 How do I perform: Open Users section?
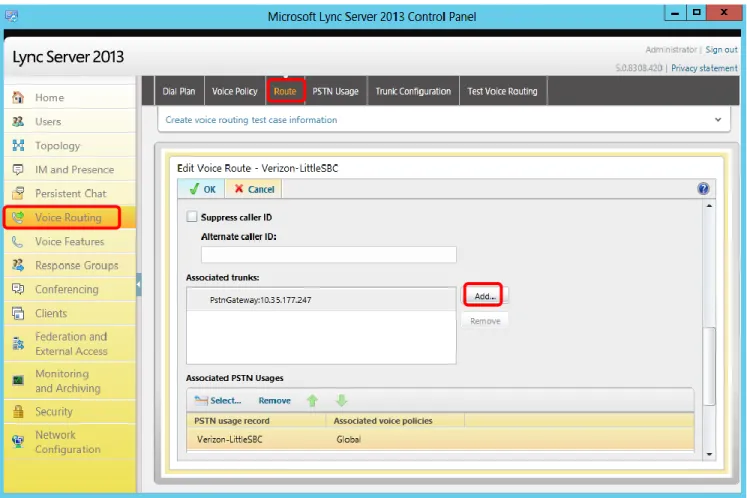tap(70, 122)
